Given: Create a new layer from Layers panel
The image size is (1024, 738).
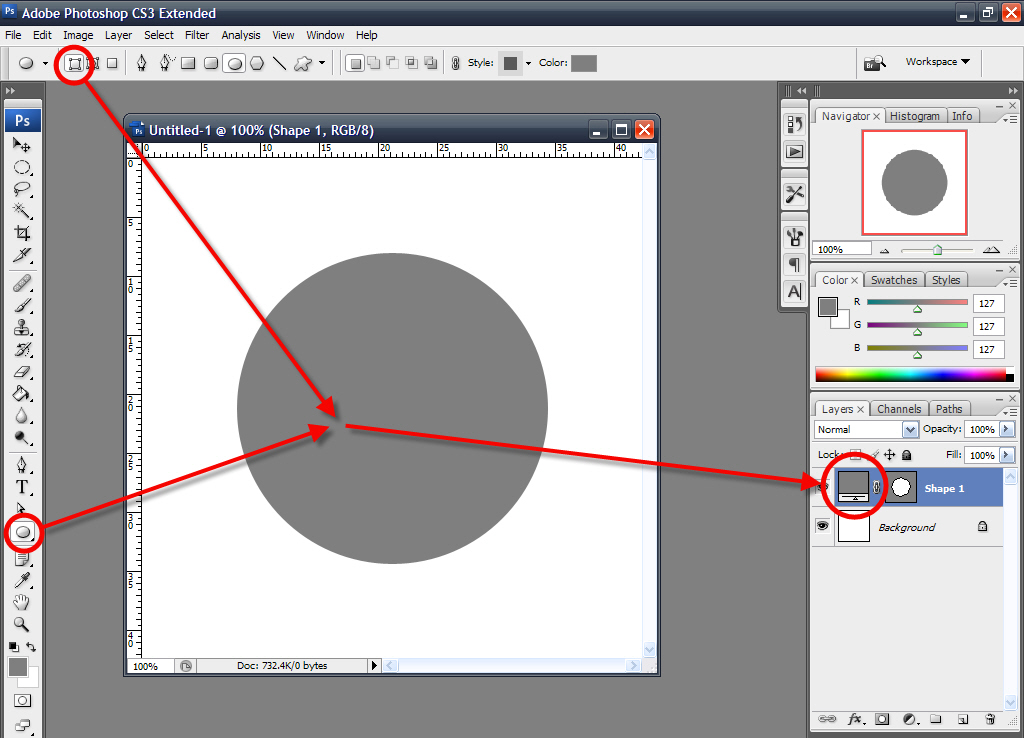Looking at the screenshot, I should coord(963,719).
